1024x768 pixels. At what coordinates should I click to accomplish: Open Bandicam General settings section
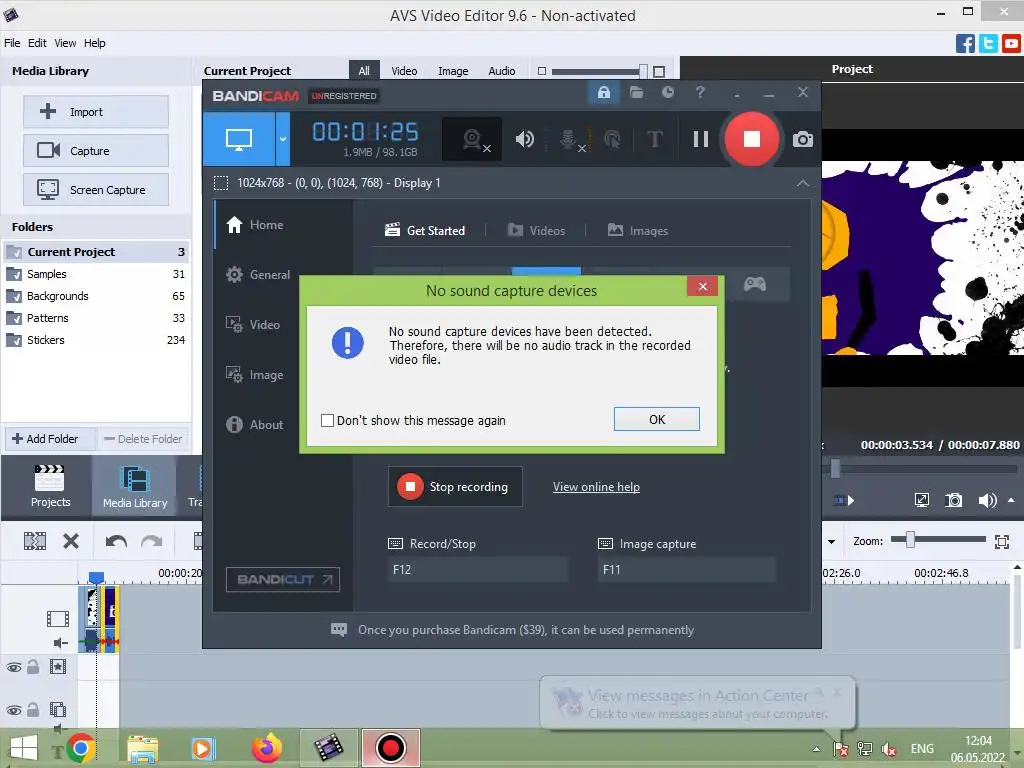[257, 275]
